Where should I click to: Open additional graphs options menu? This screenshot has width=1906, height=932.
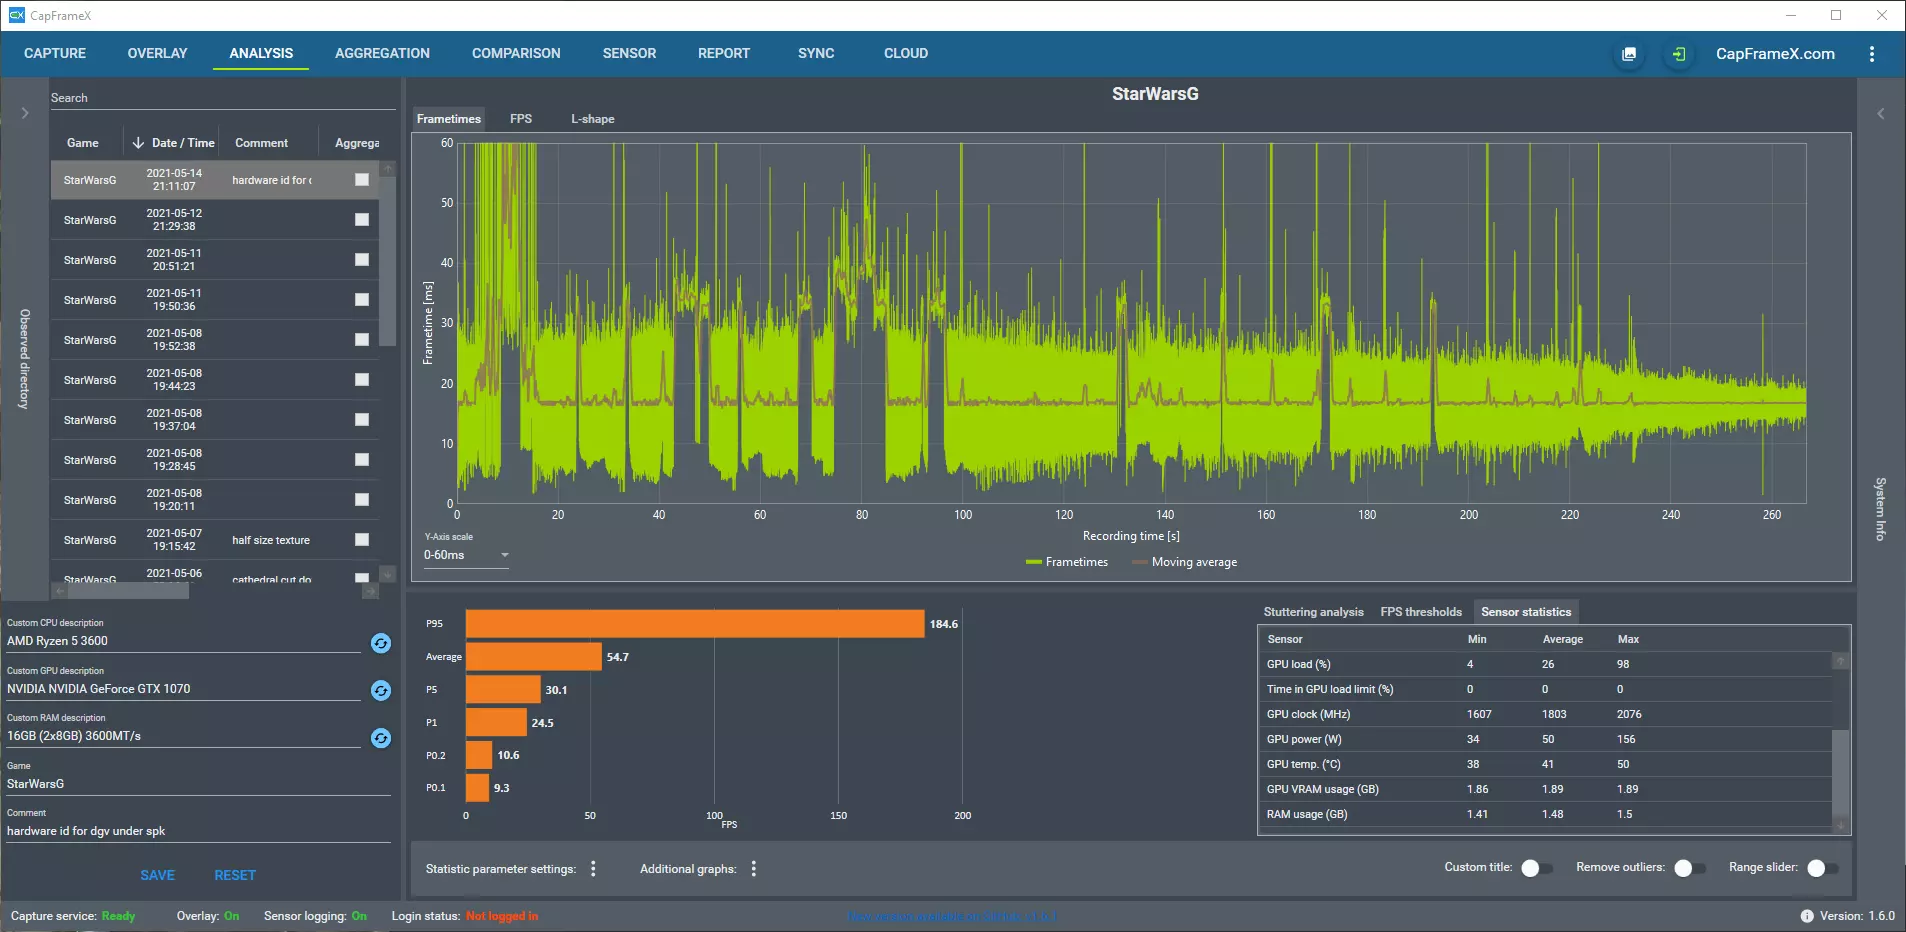[x=754, y=869]
